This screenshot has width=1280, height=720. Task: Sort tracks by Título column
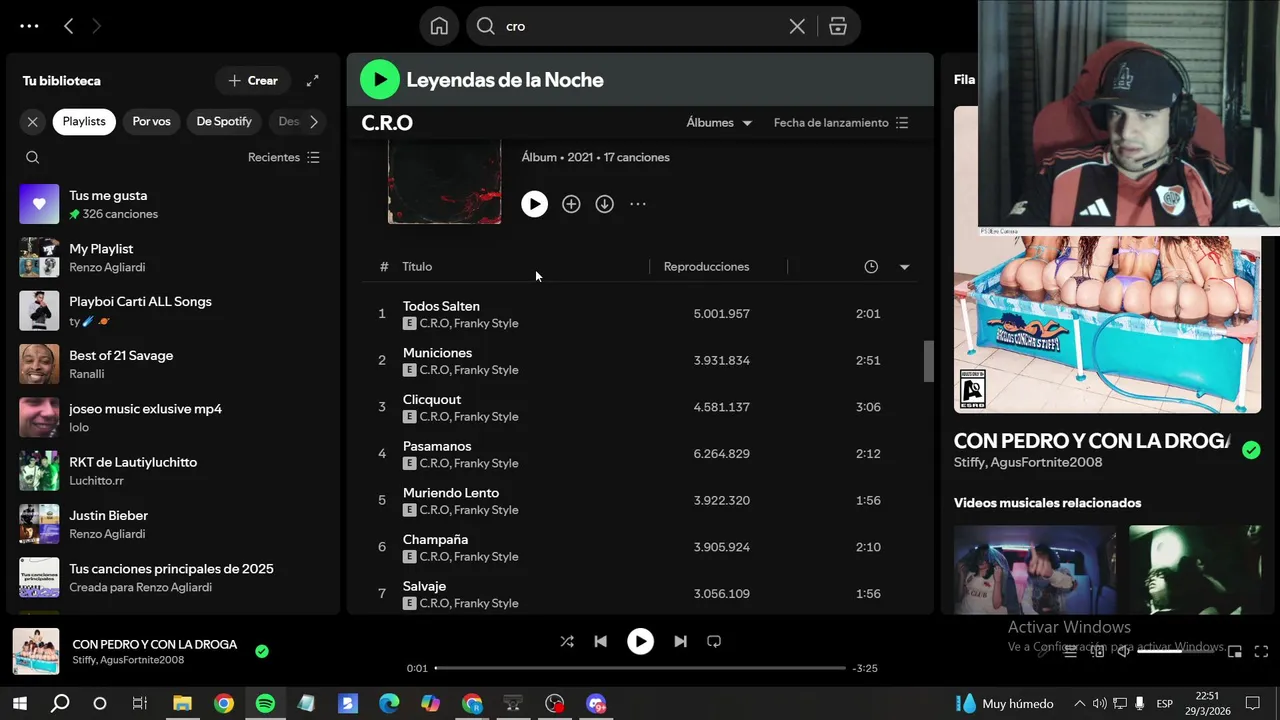tap(417, 267)
